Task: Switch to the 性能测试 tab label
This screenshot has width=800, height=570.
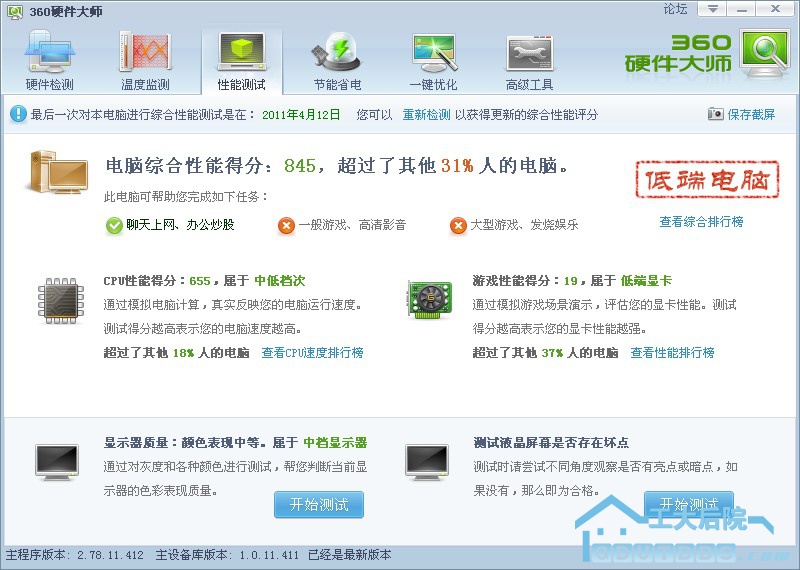Action: (241, 85)
